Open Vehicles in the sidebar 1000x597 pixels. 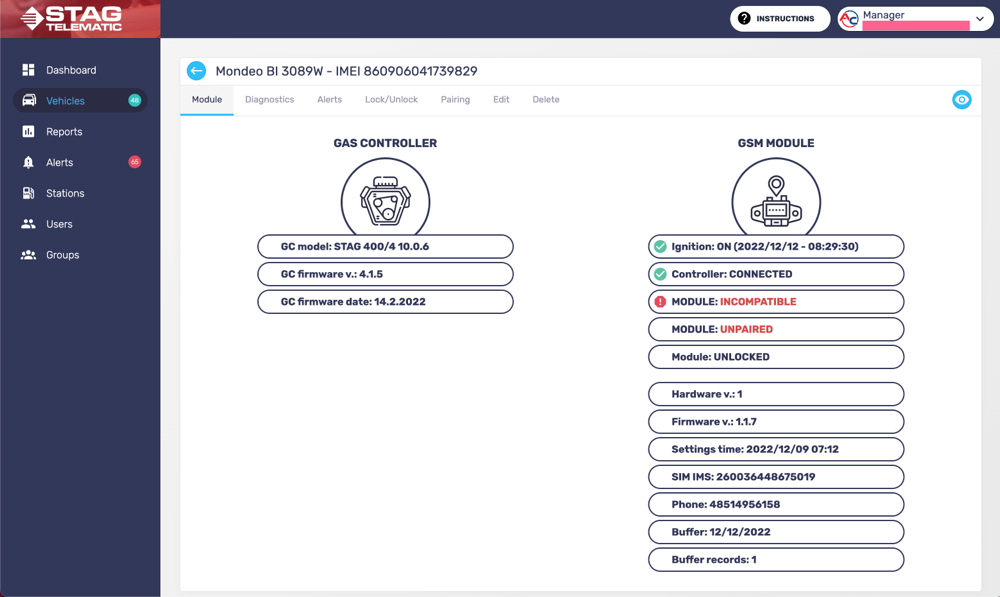click(x=80, y=100)
